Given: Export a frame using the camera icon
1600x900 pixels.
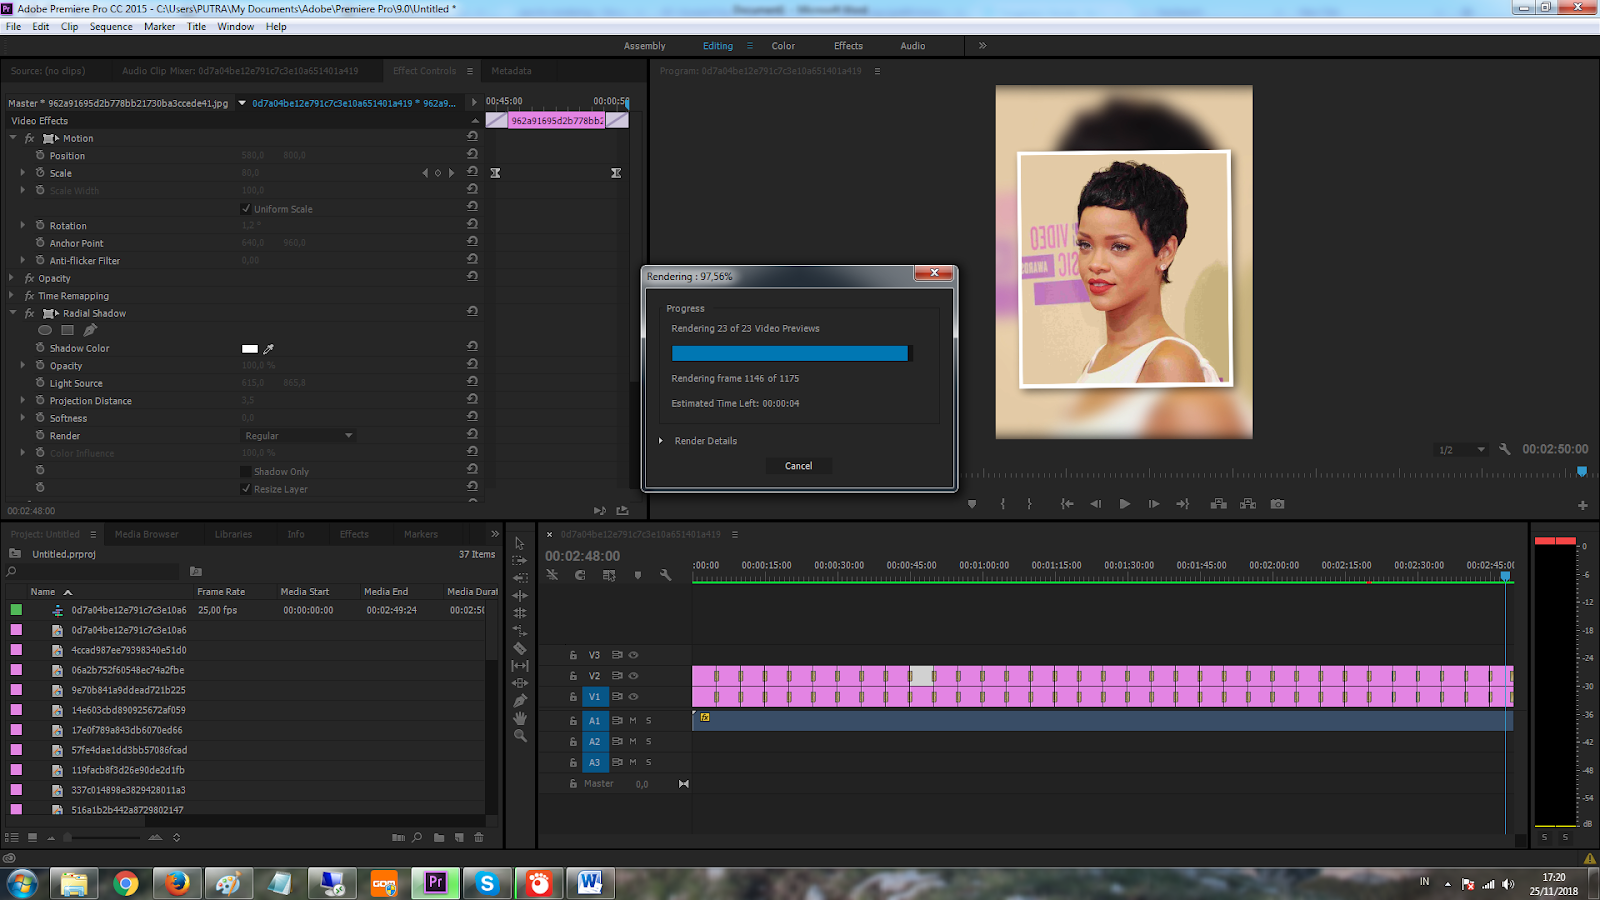Looking at the screenshot, I should 1277,503.
